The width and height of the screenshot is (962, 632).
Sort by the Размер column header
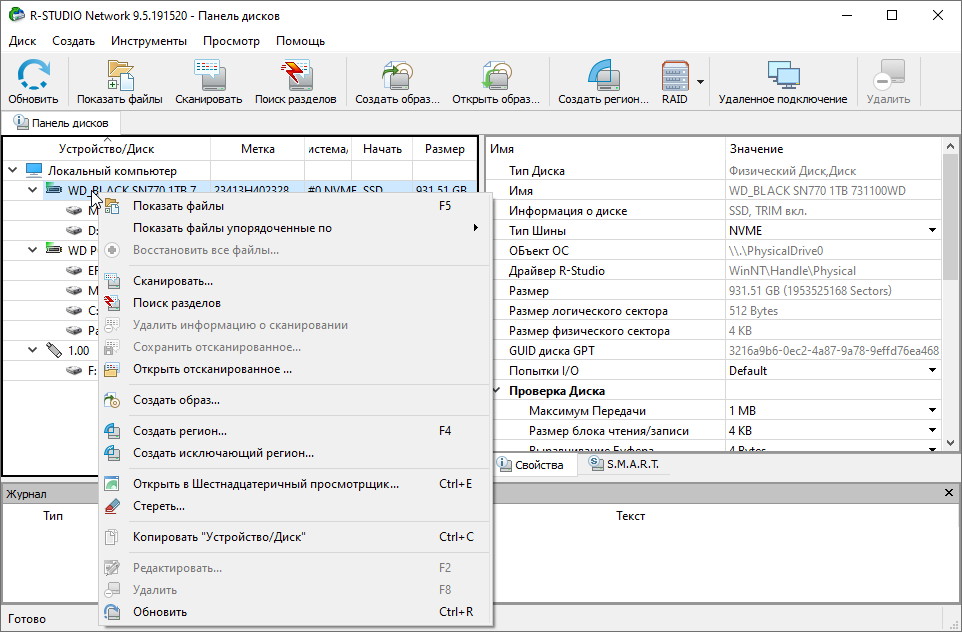[444, 148]
